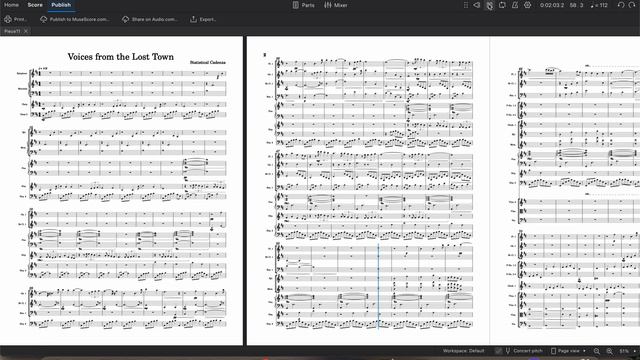Click the playback toolbar drag handle
The height and width of the screenshot is (360, 640).
[x=466, y=5]
